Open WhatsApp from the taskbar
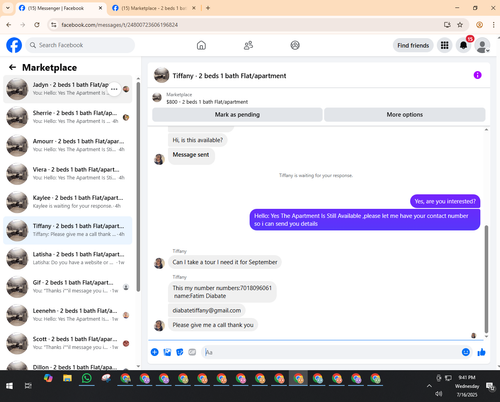 [x=87, y=379]
